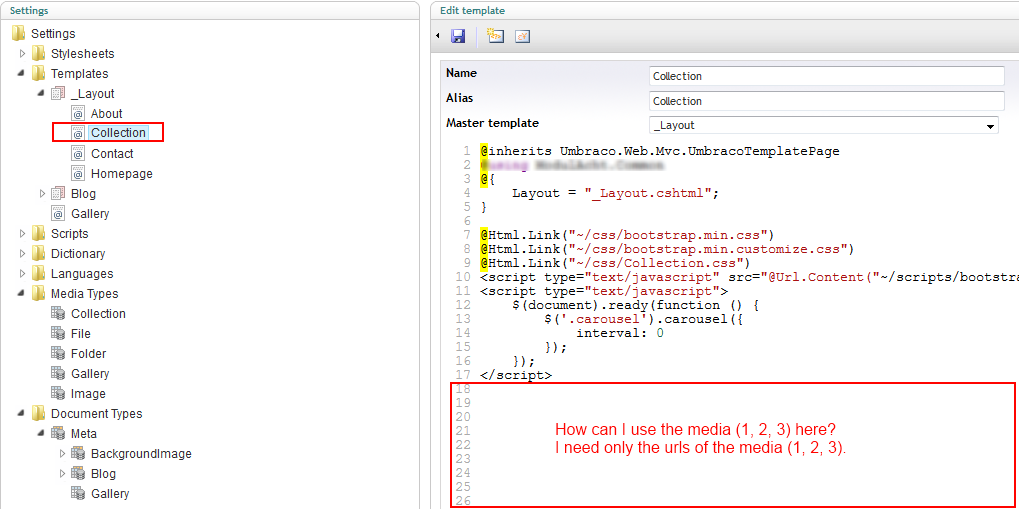Select the Languages label in tree
Screen dimensions: 1019x509
click(82, 274)
